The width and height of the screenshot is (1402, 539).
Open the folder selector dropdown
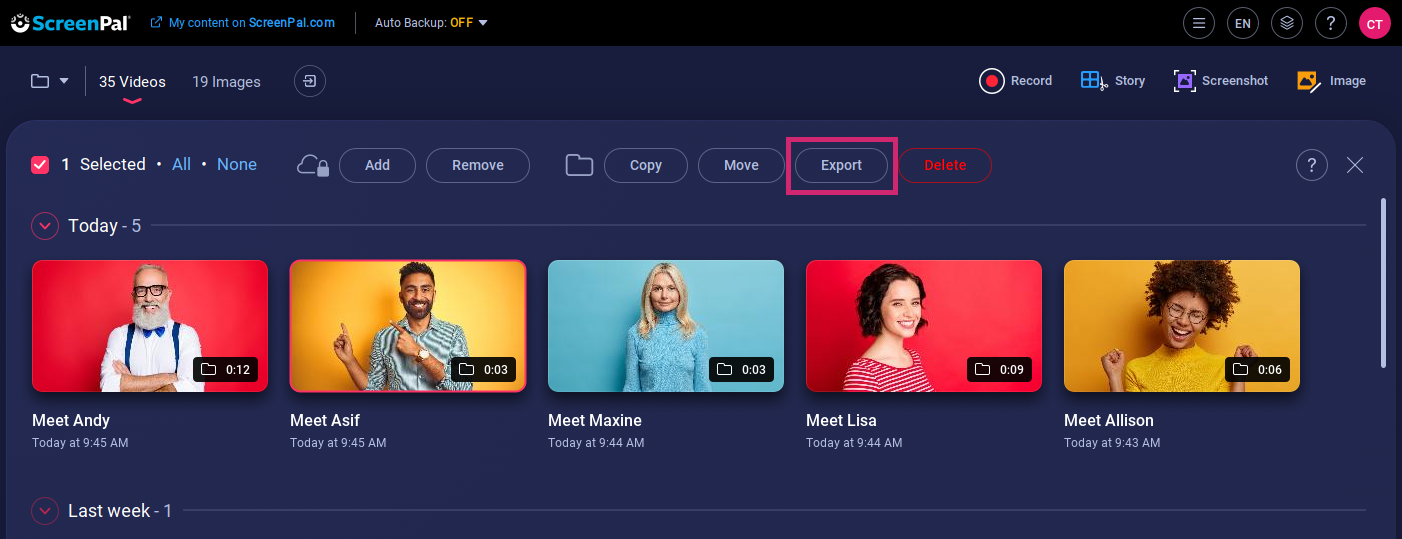49,81
